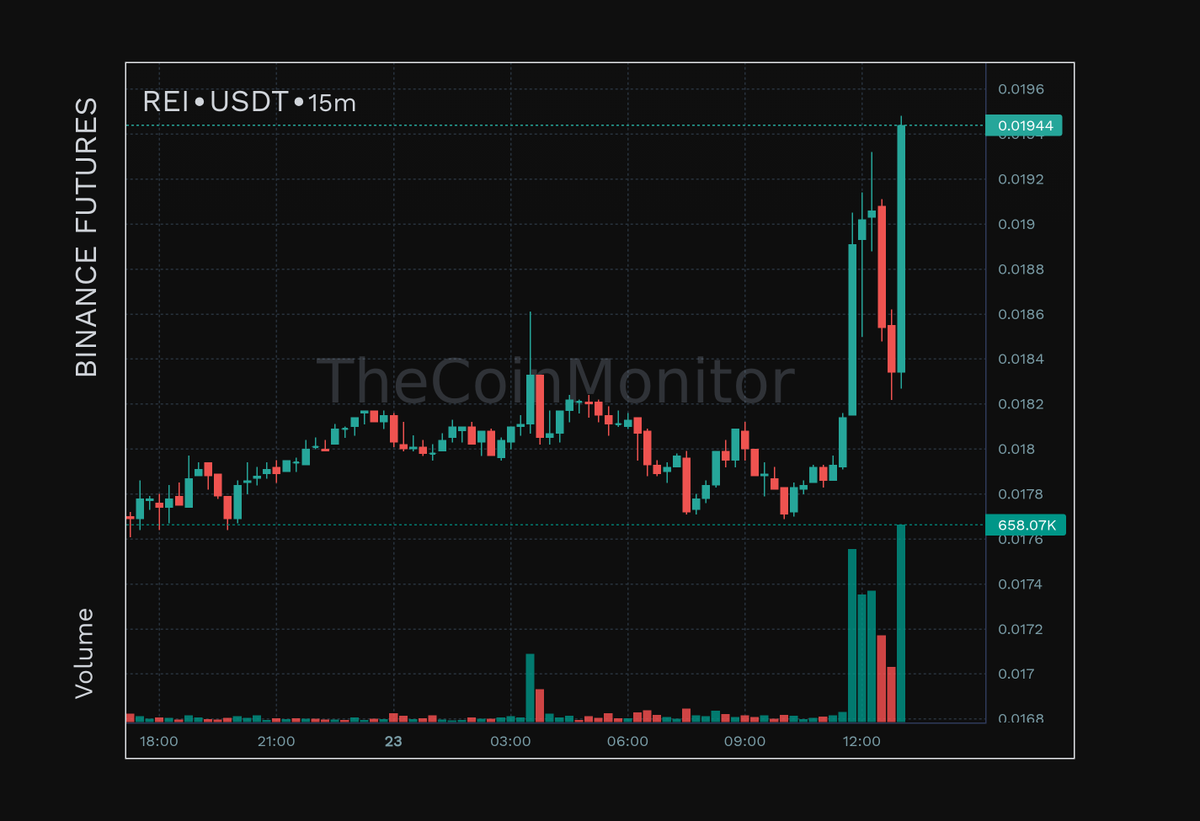The width and height of the screenshot is (1200, 821).
Task: Click the REI•USDT•15m pair title
Action: 249,102
